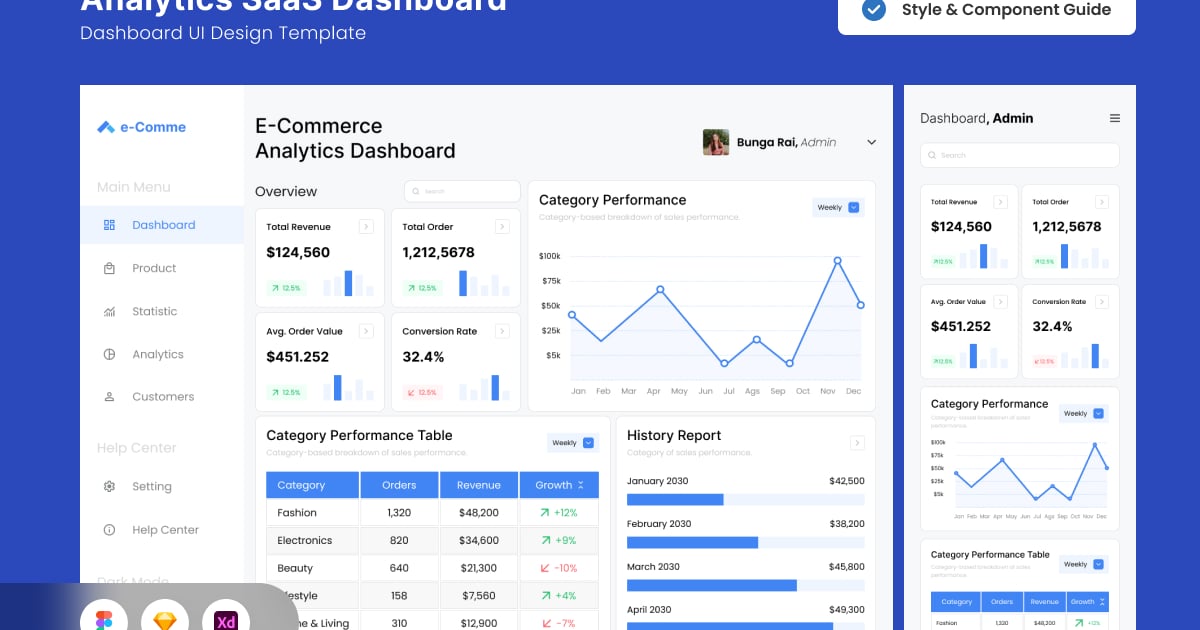The image size is (1200, 630).
Task: Click the Overview search field
Action: tap(462, 191)
